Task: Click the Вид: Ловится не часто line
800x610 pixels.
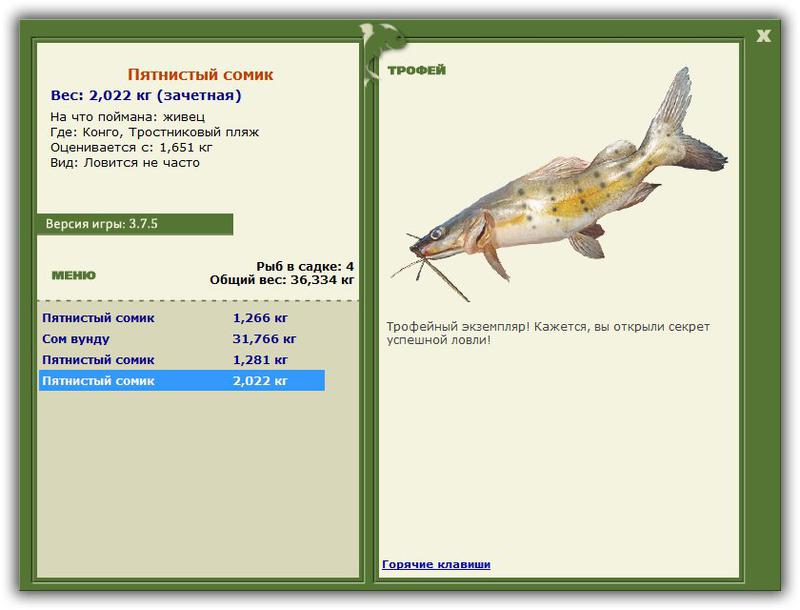Action: (125, 163)
